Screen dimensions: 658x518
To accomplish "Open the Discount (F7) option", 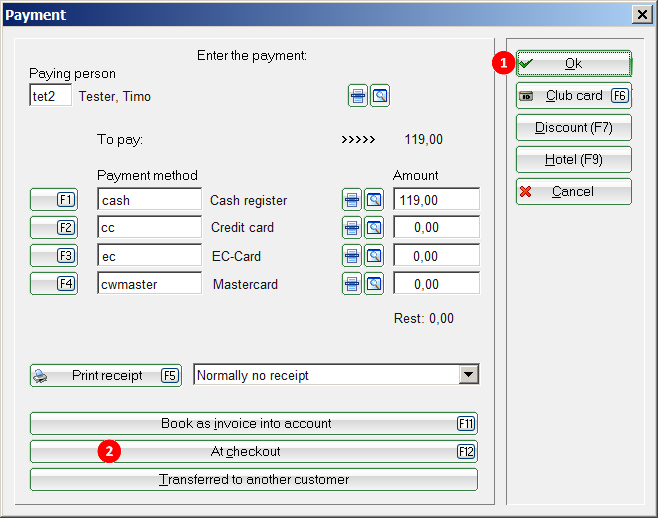I will click(x=573, y=128).
